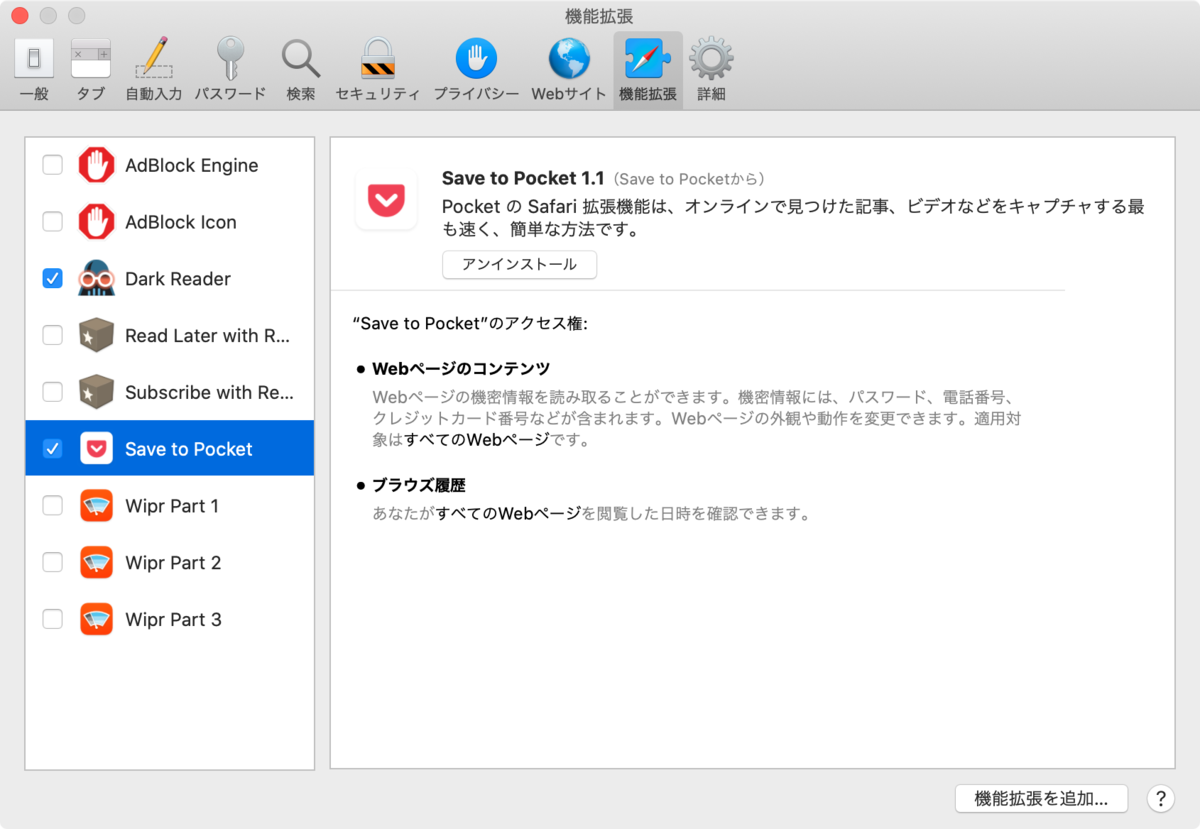This screenshot has width=1200, height=829.
Task: Open help with the question mark button
Action: [1160, 799]
